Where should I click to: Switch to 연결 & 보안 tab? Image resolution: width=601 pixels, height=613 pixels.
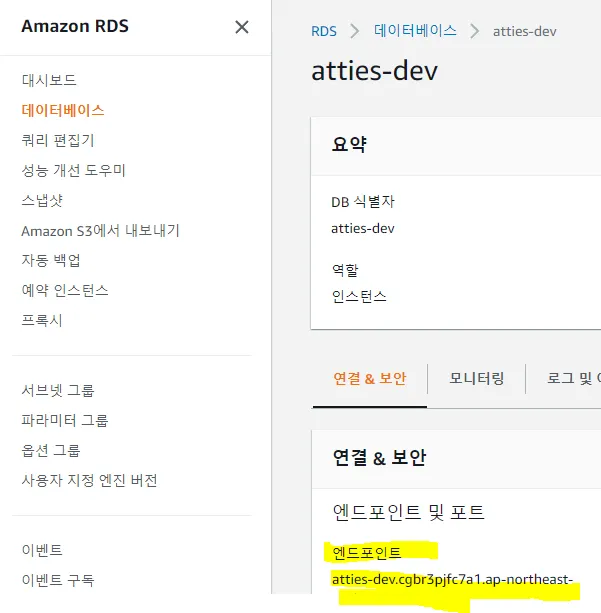370,379
